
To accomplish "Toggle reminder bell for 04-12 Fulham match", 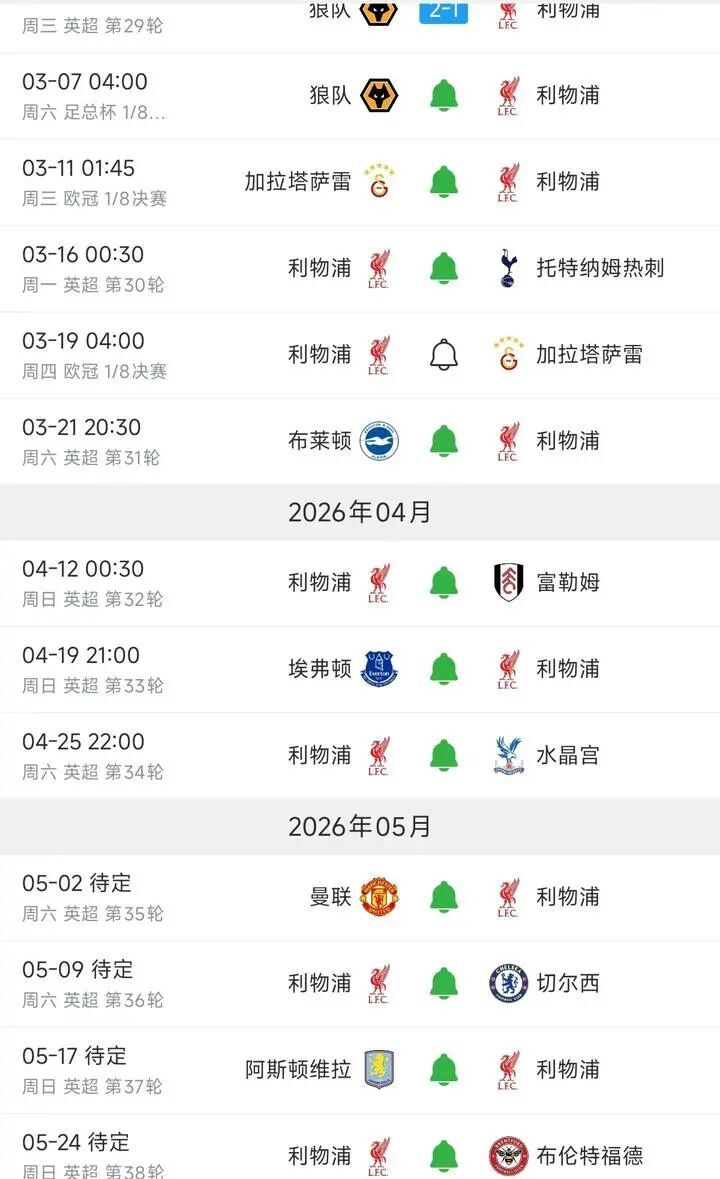I will click(444, 582).
